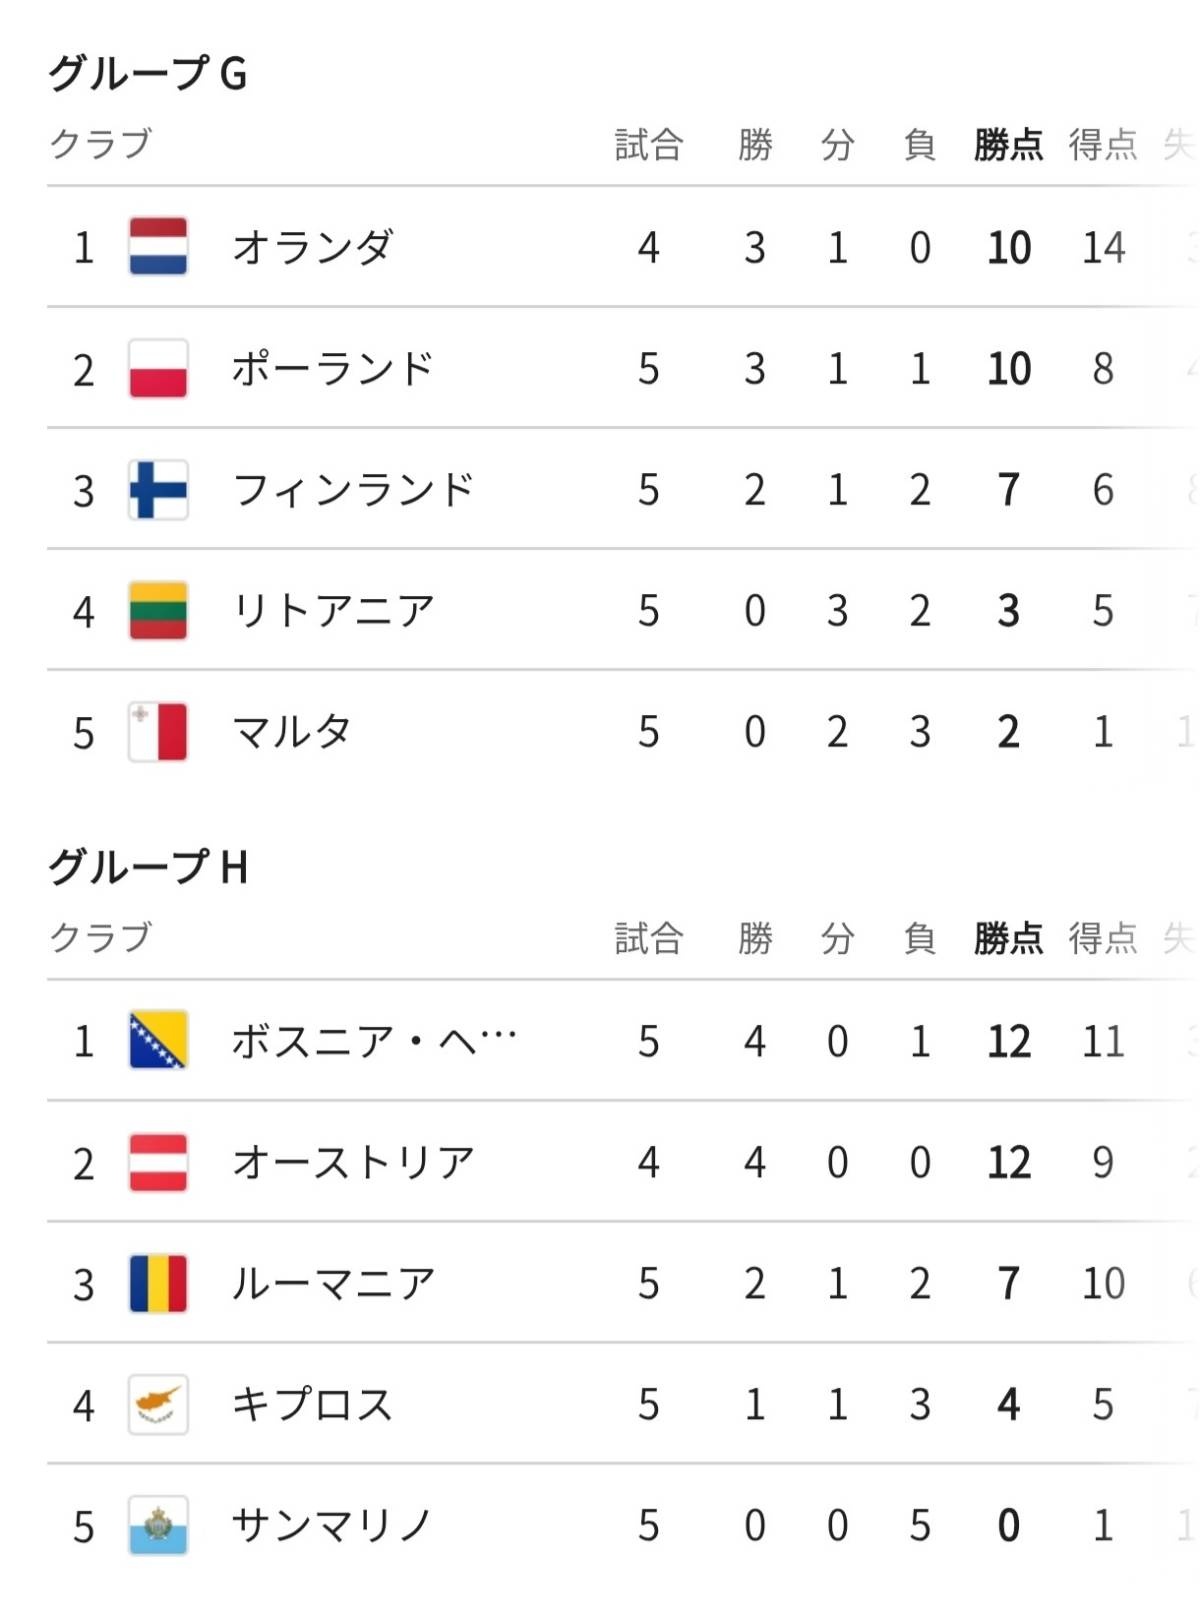Viewport: 1200px width, 1618px height.
Task: Click the San Marino flag icon
Action: pyautogui.click(x=158, y=1525)
